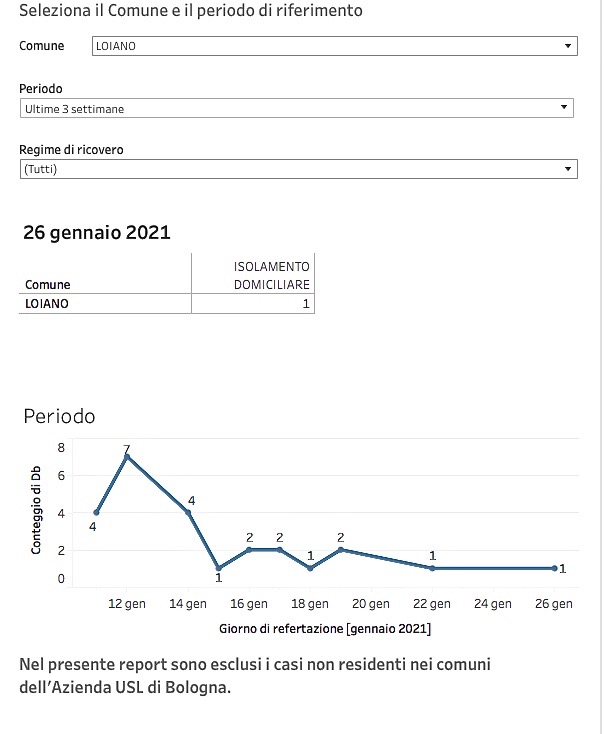Select the value 1 cell for LOIANO

(253, 304)
